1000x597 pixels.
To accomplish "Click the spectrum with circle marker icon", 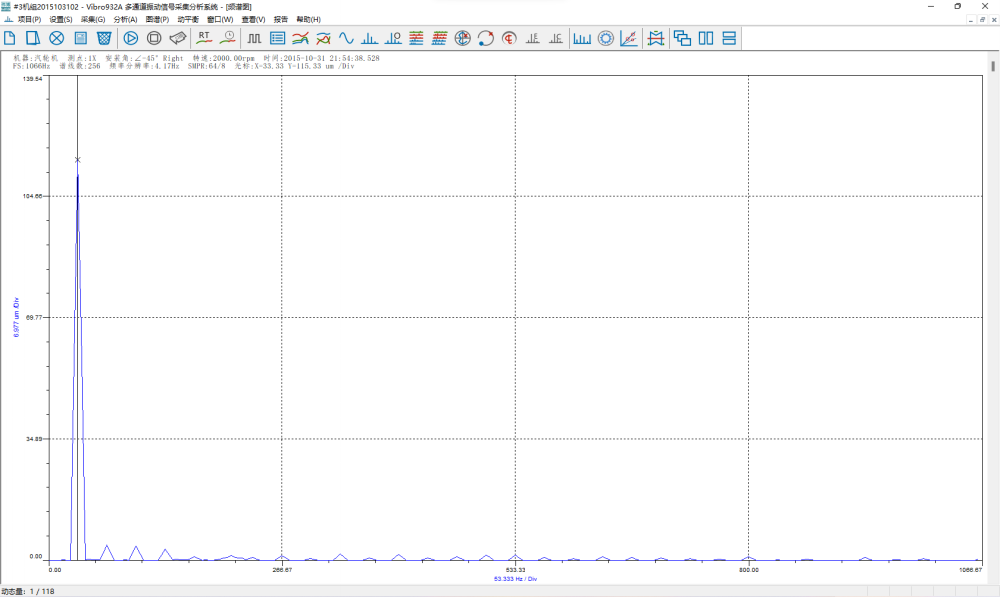I will point(393,38).
